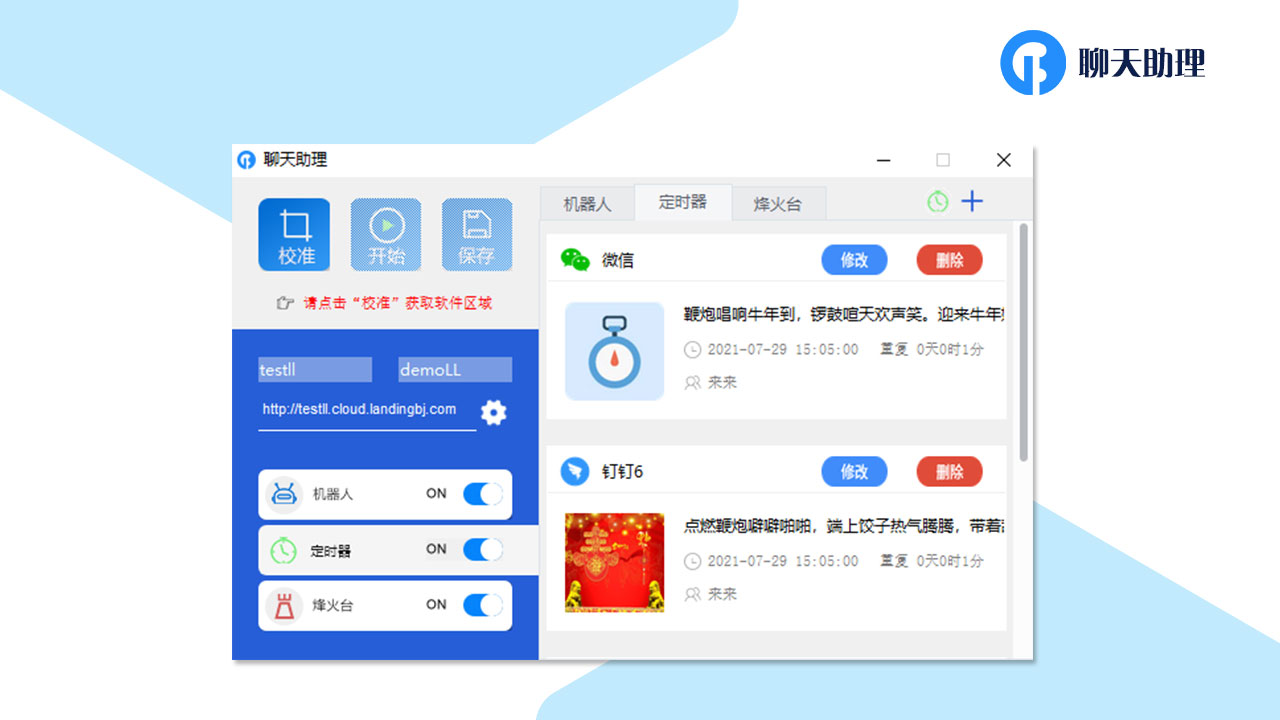Click 删除 on the 钉钉6 timer
Screen dimensions: 1280x720
click(949, 471)
